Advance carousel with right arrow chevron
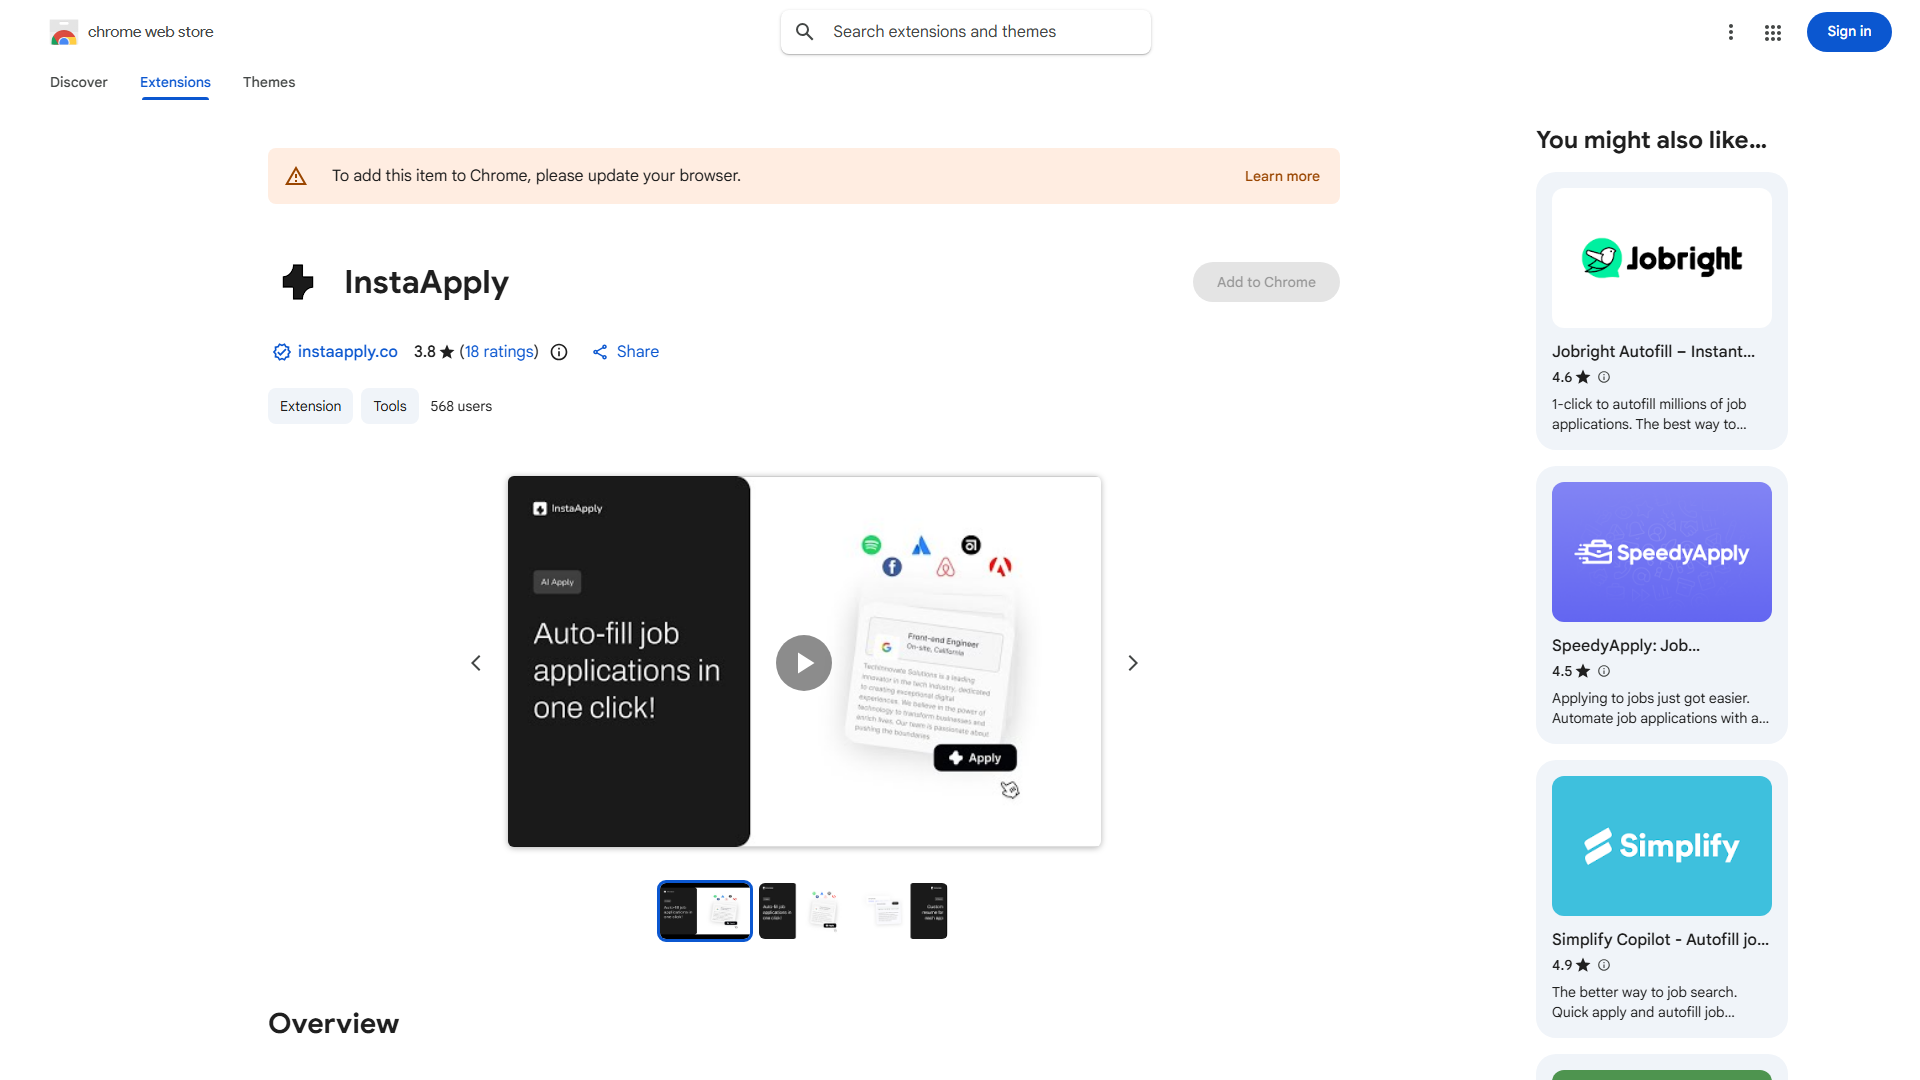Viewport: 1920px width, 1080px height. pos(1132,662)
